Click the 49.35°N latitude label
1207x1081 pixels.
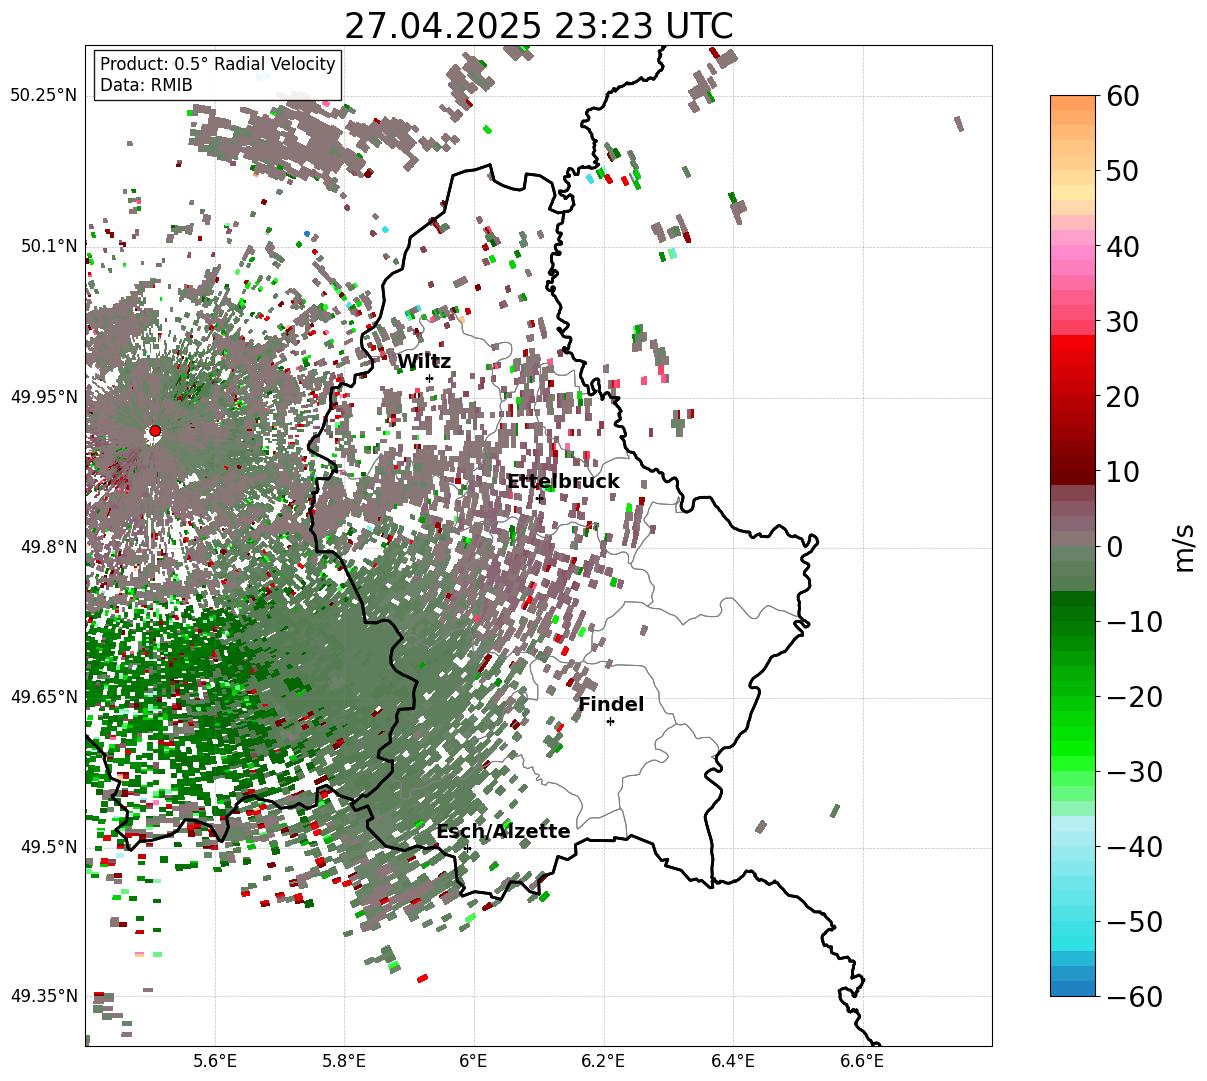(x=43, y=996)
